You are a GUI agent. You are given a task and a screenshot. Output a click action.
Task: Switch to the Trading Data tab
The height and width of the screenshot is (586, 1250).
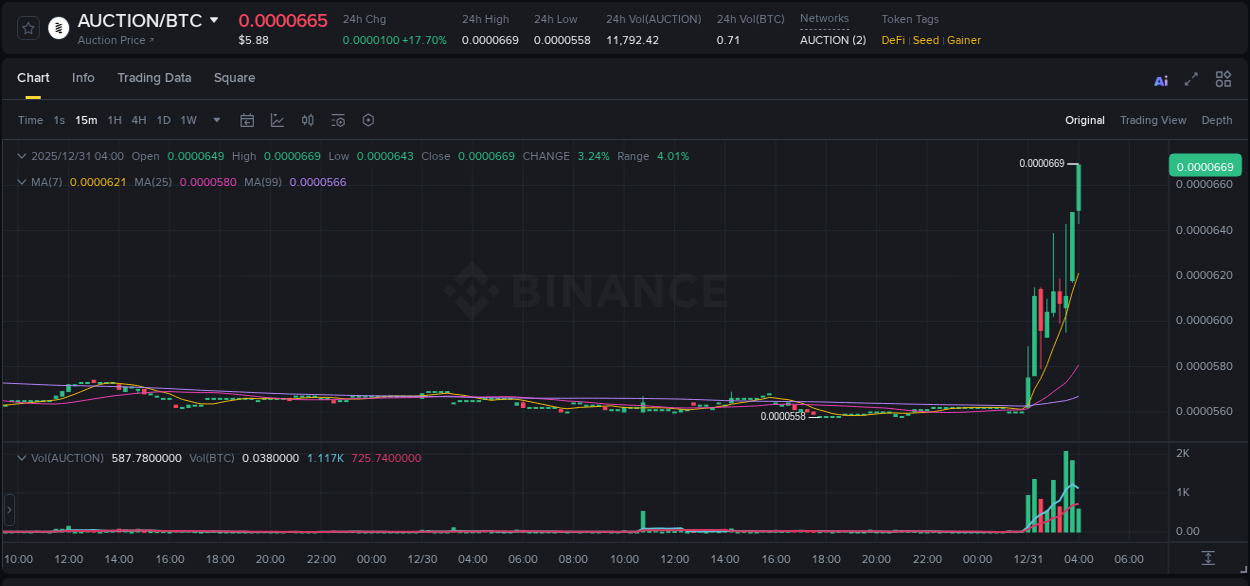pyautogui.click(x=154, y=78)
